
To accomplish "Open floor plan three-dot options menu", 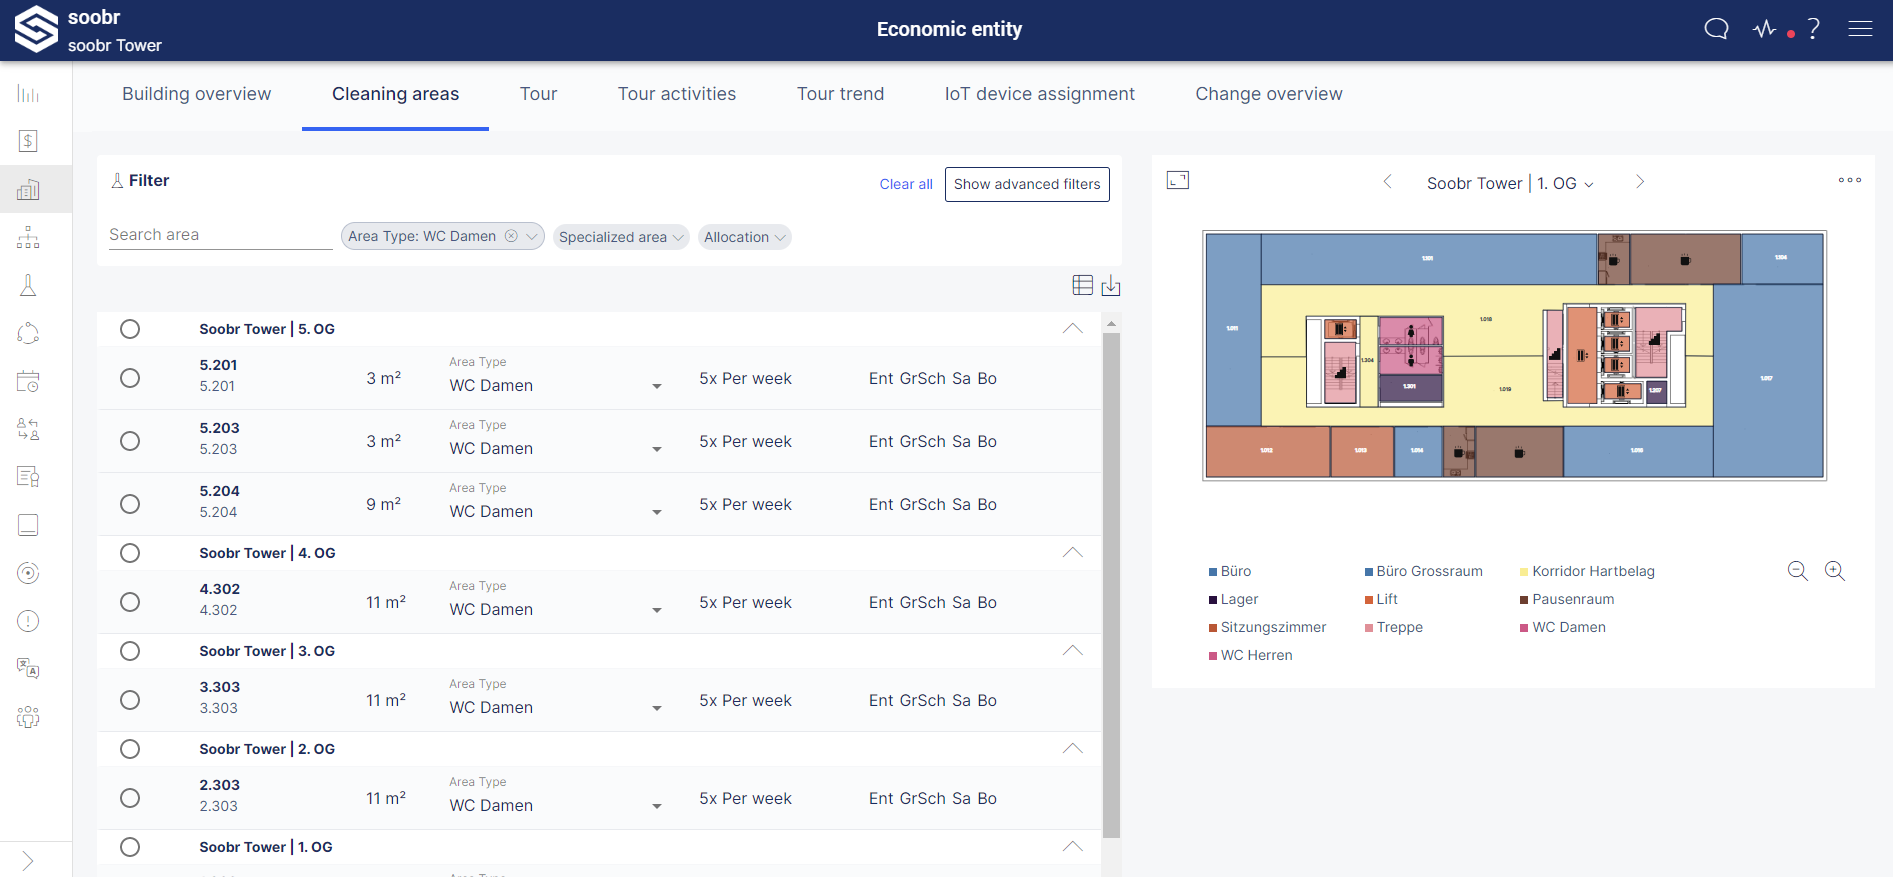I will coord(1850,180).
